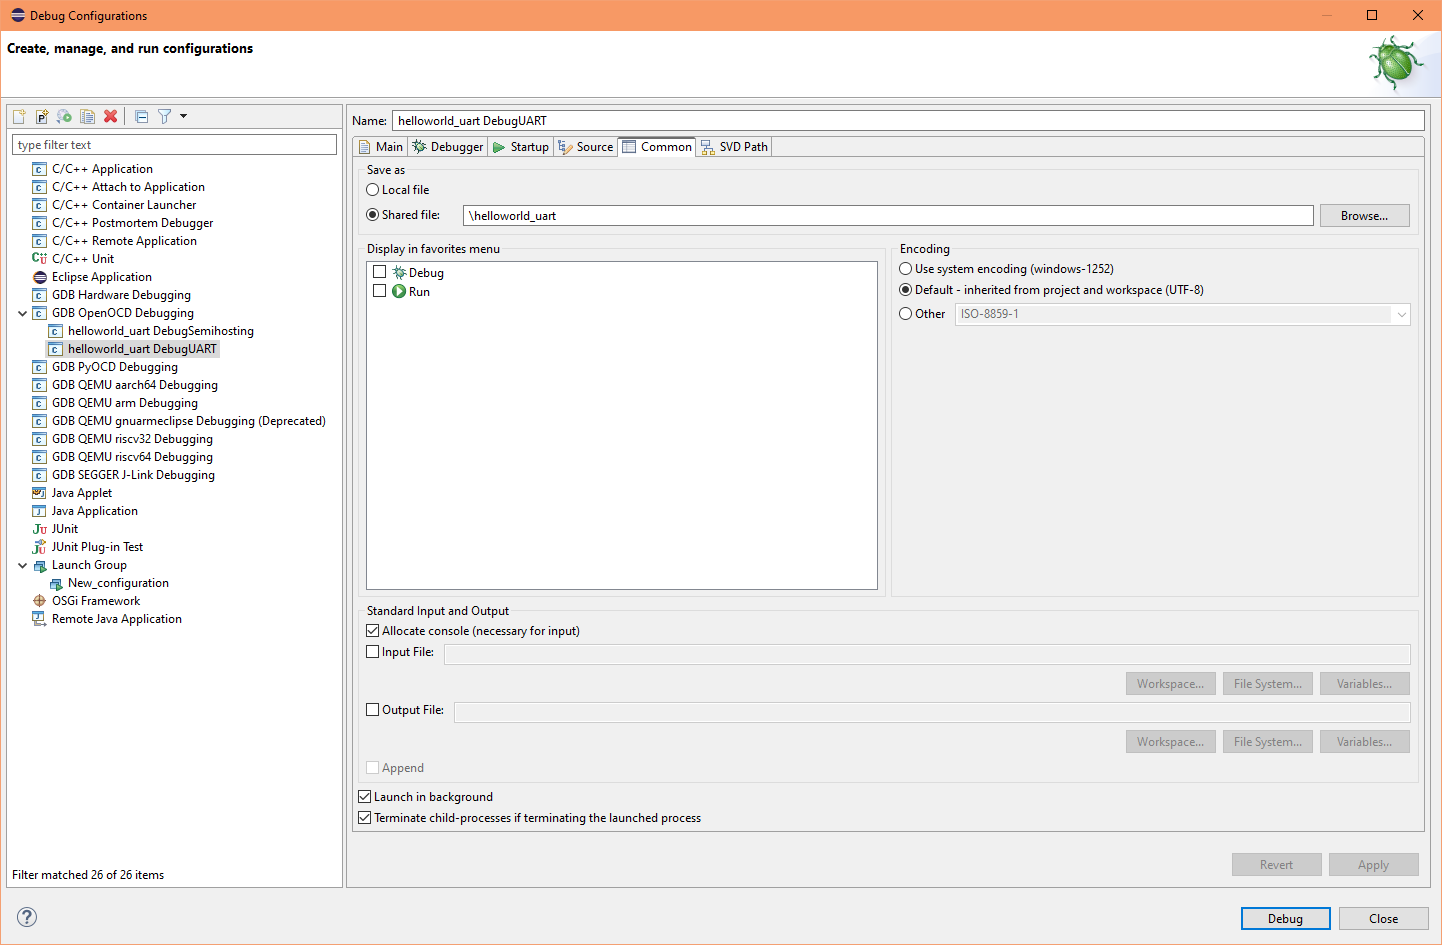Toggle Terminate child-processes checkbox

pyautogui.click(x=365, y=818)
